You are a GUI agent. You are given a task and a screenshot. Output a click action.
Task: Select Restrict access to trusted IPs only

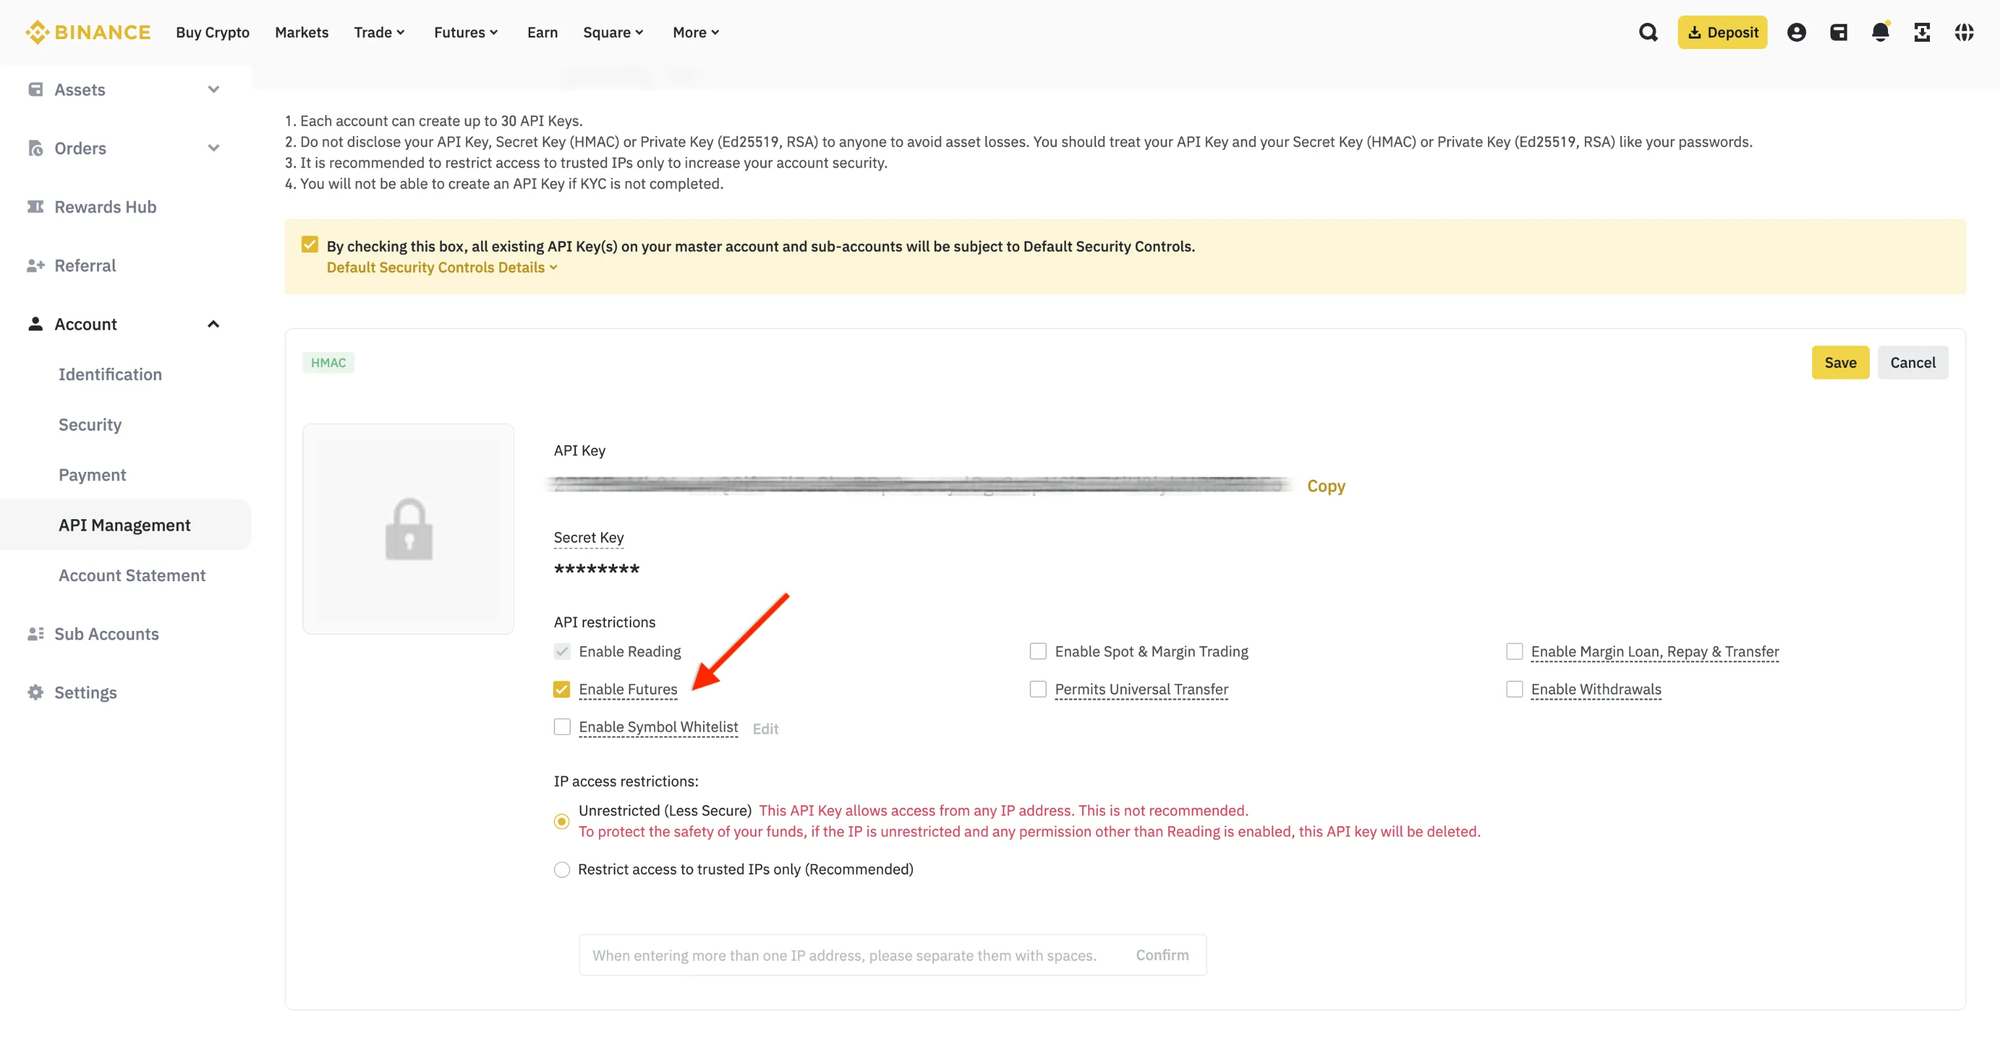tap(562, 869)
